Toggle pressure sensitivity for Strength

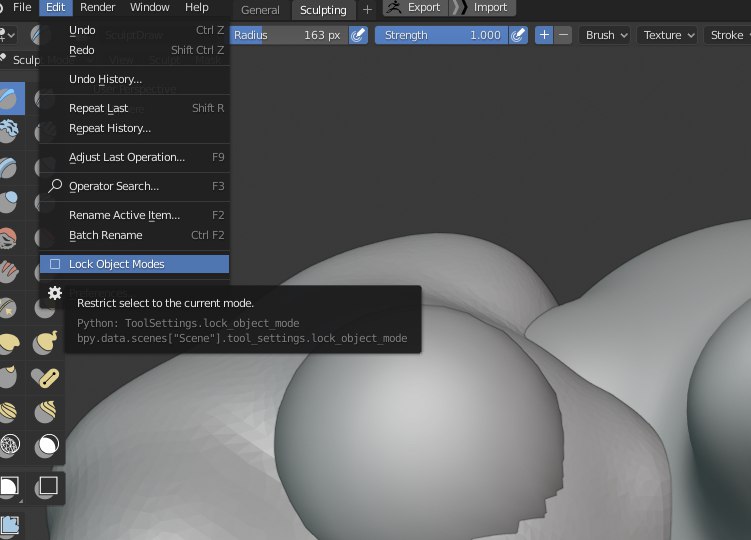(518, 35)
